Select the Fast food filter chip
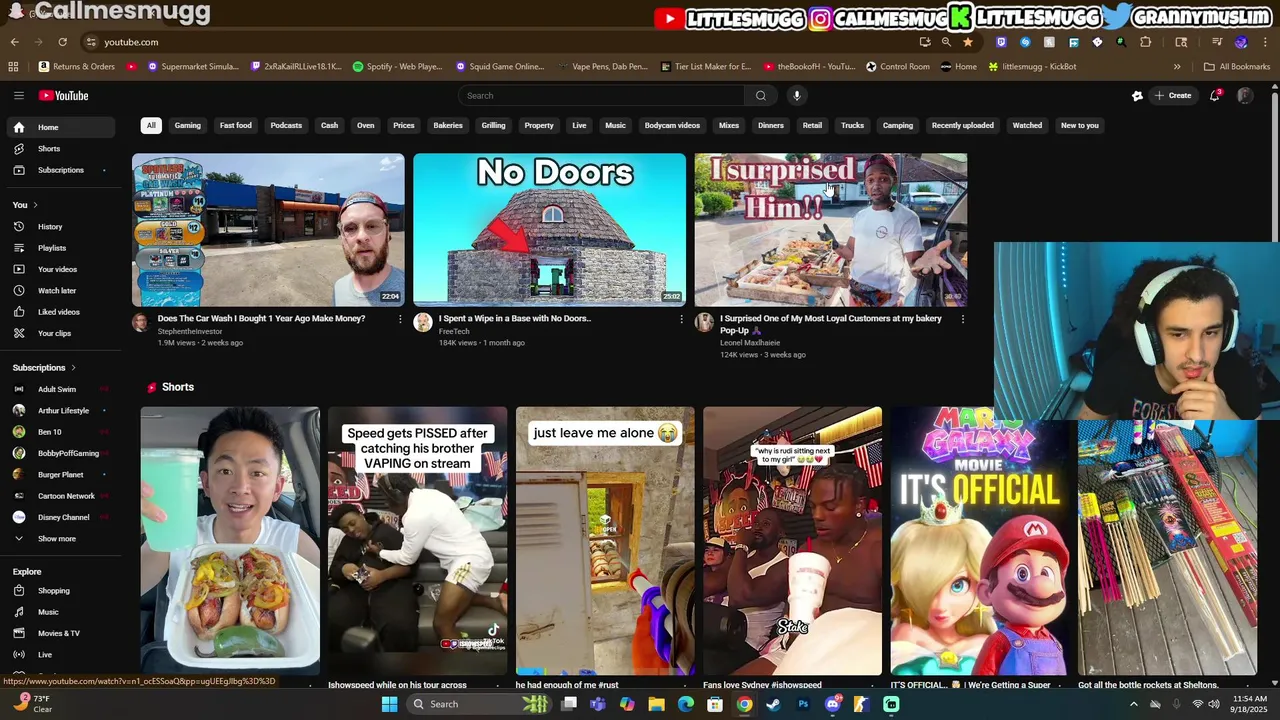 (236, 126)
